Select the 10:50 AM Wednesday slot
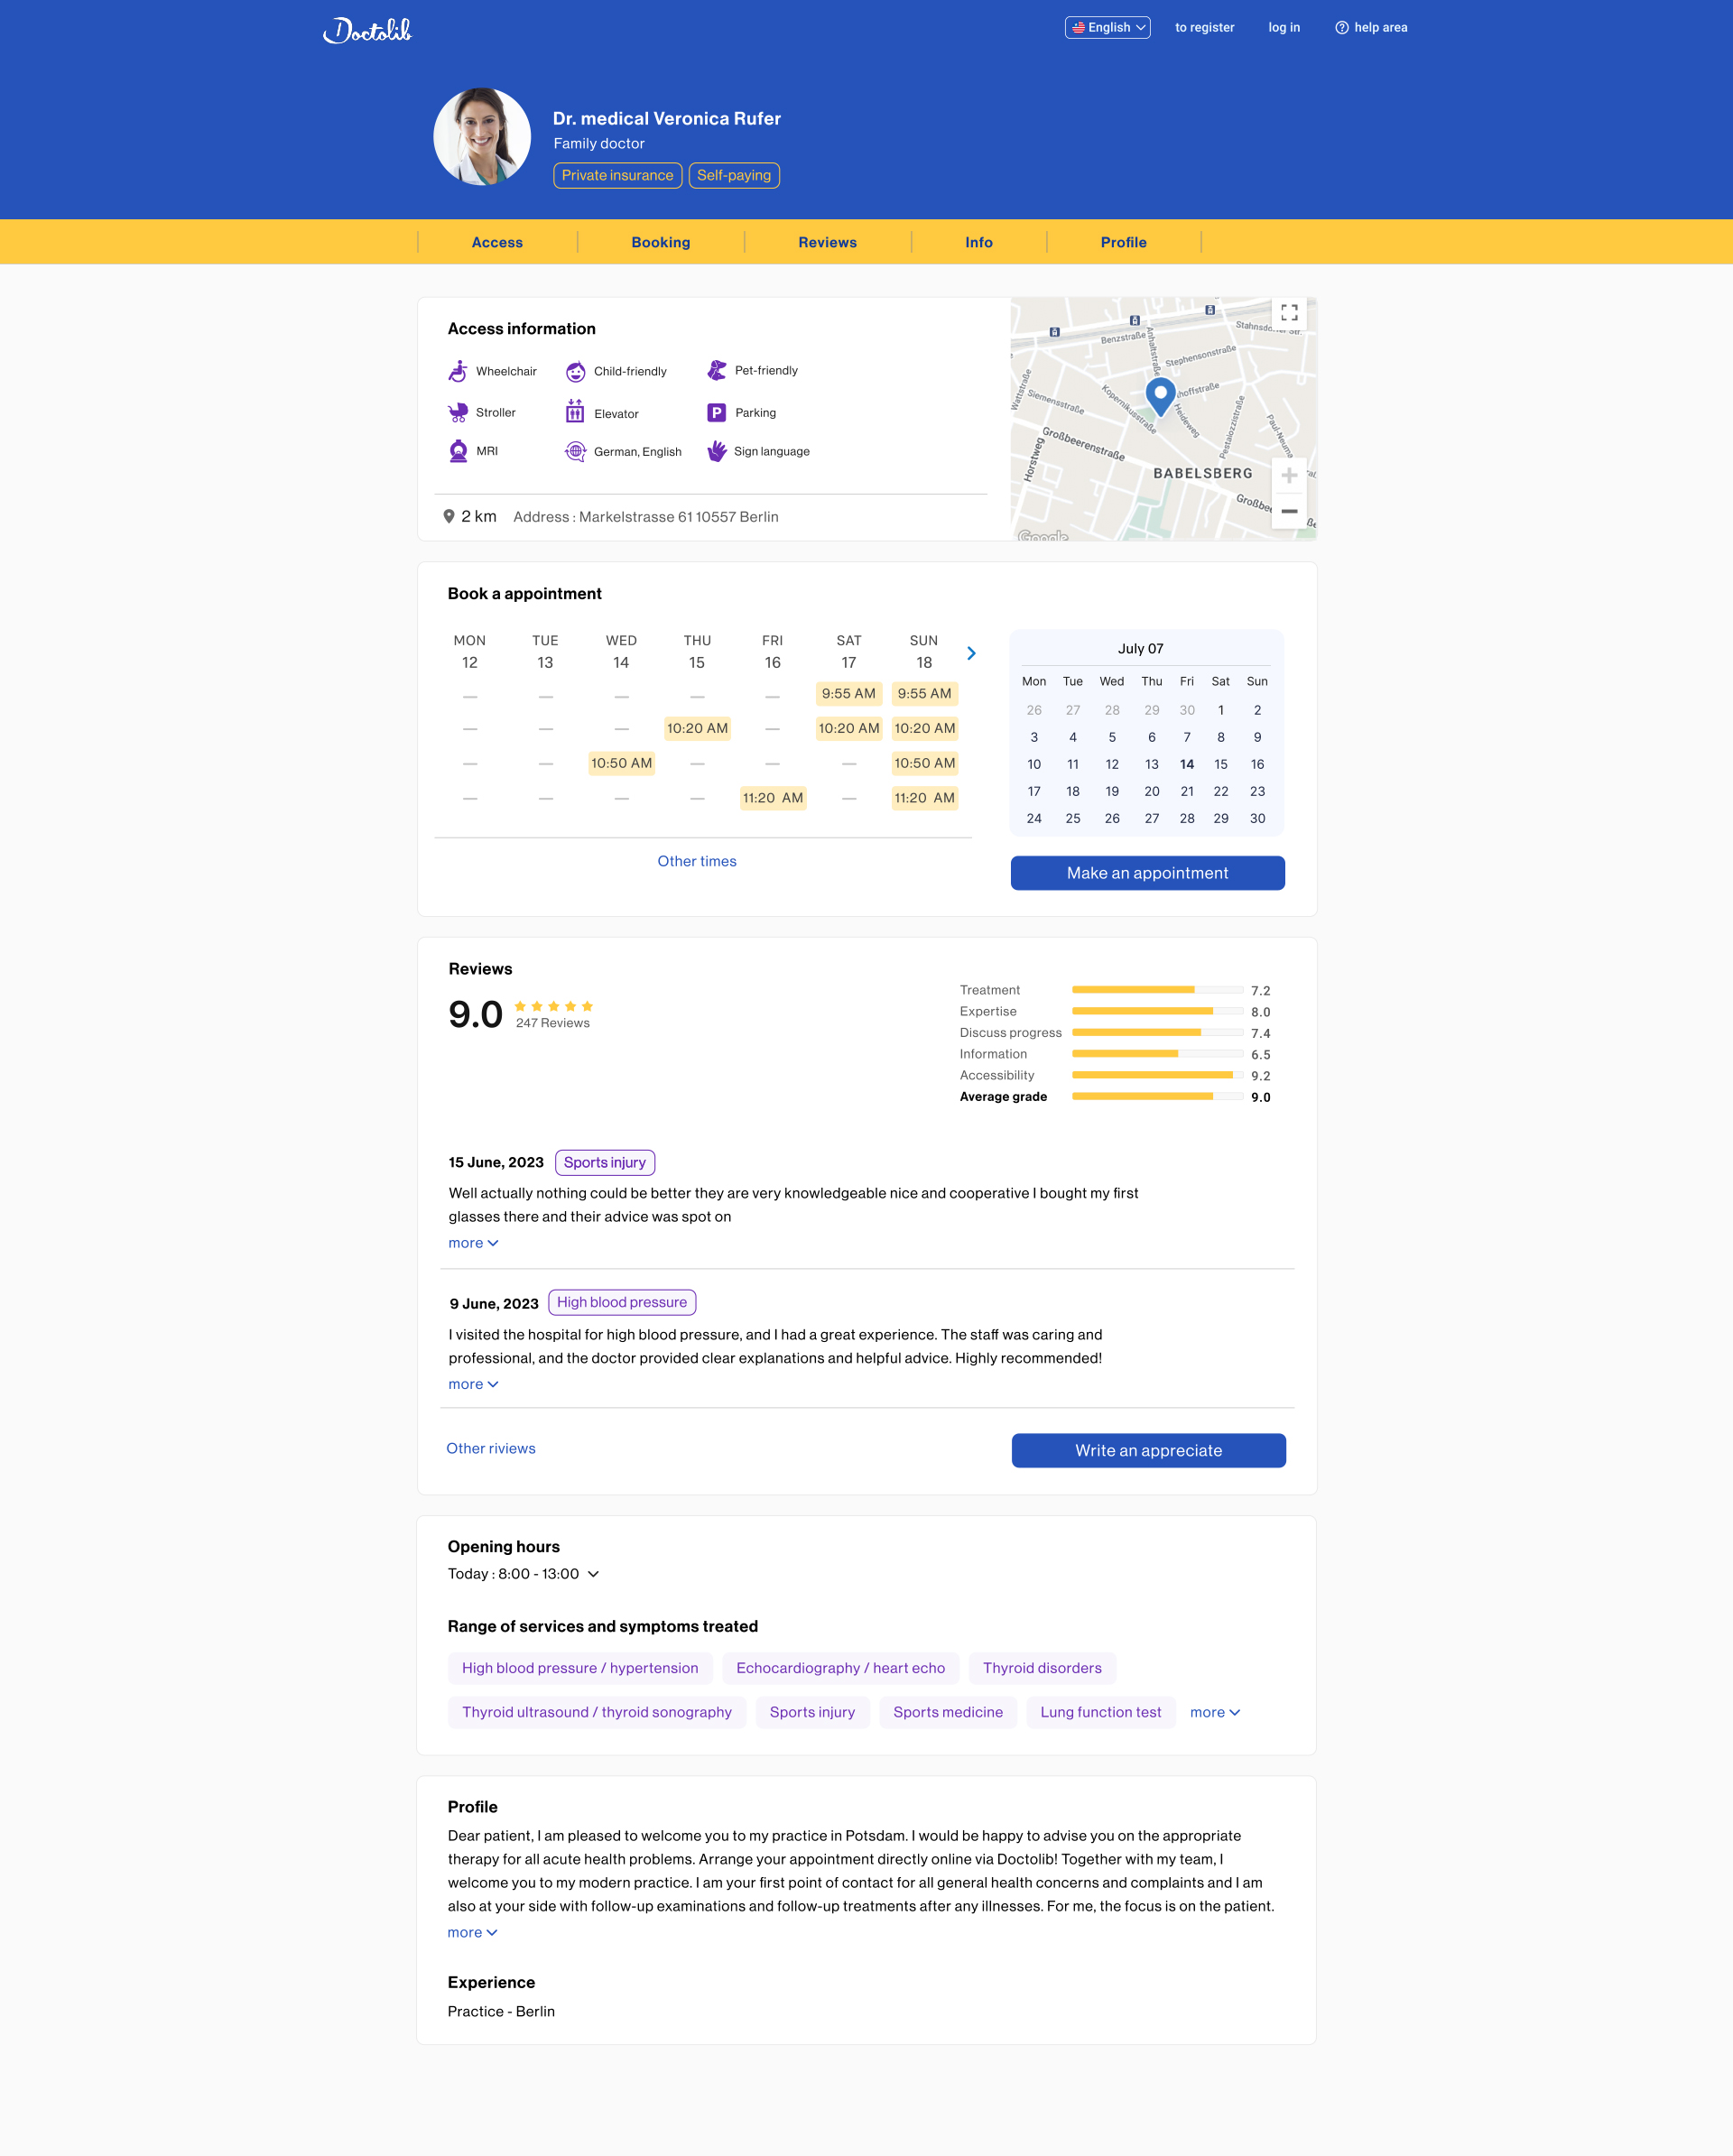1733x2156 pixels. 621,764
